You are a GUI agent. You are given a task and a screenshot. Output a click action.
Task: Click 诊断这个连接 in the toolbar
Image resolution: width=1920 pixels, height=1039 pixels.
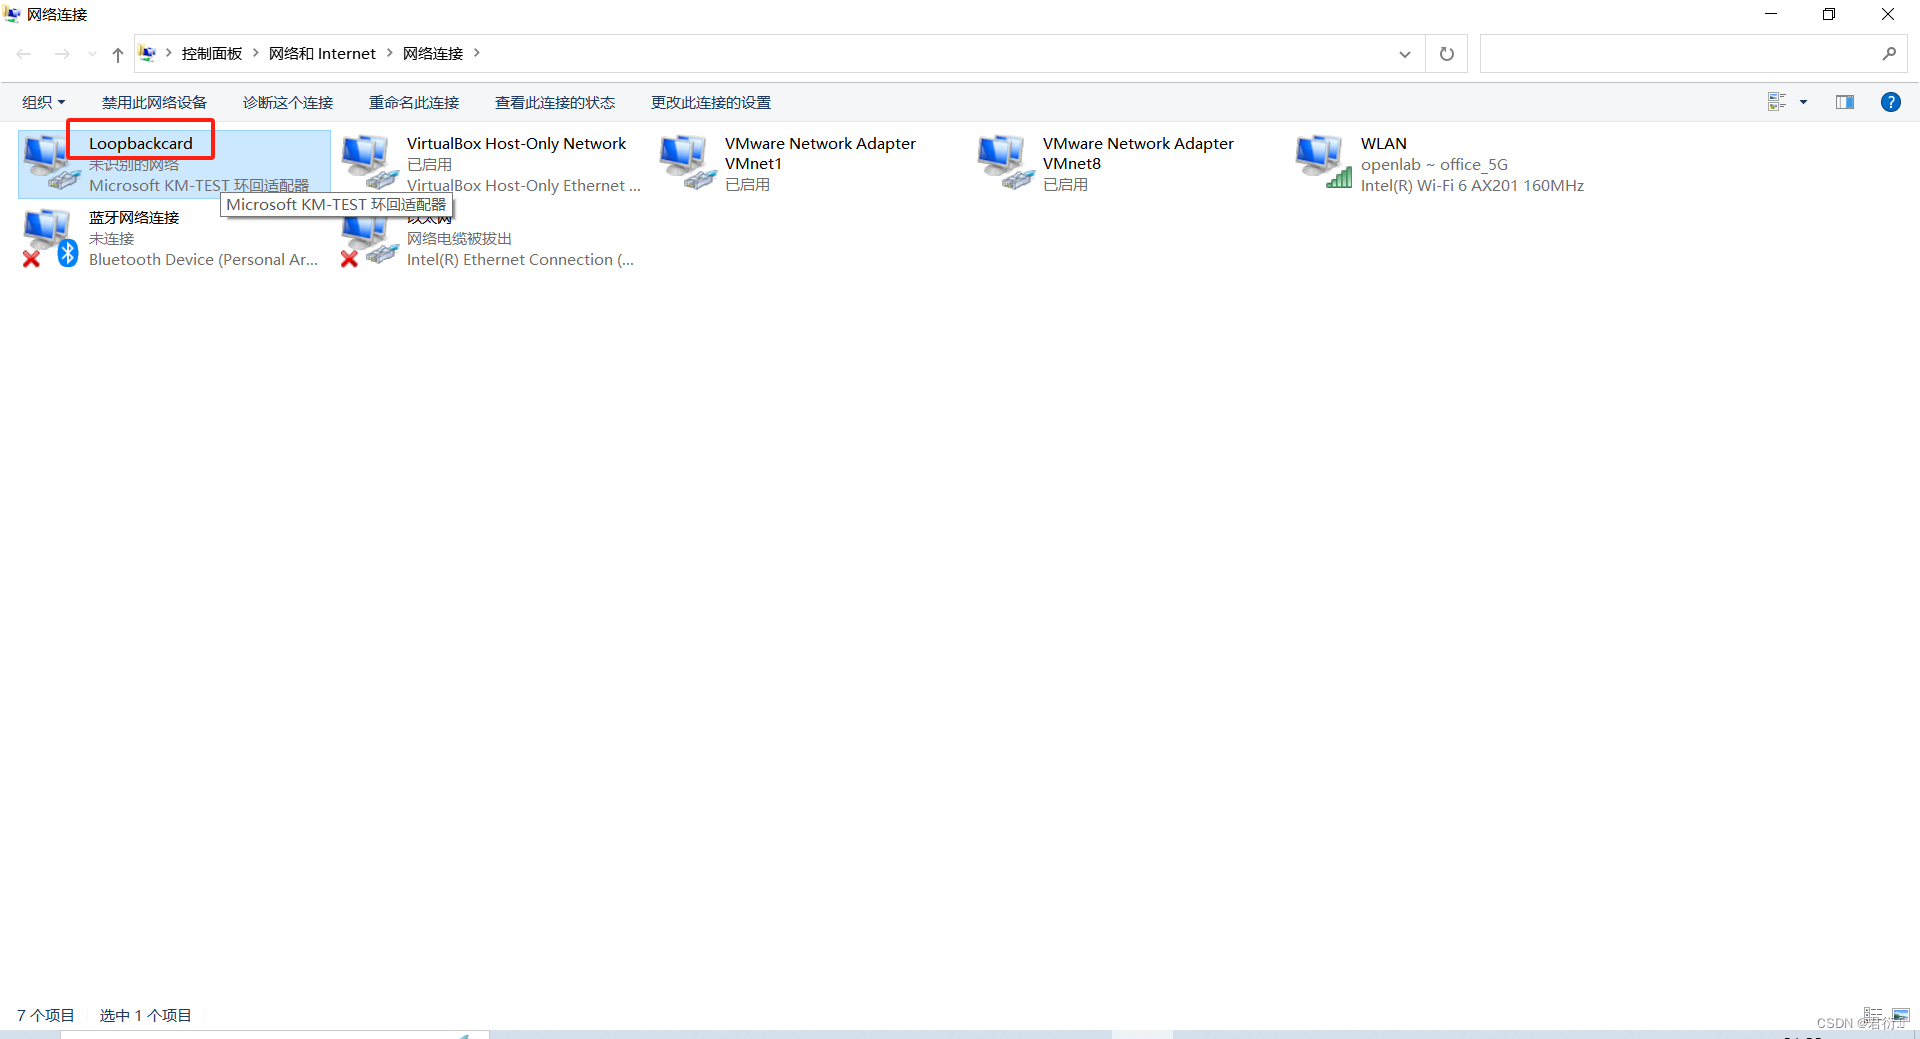tap(288, 103)
